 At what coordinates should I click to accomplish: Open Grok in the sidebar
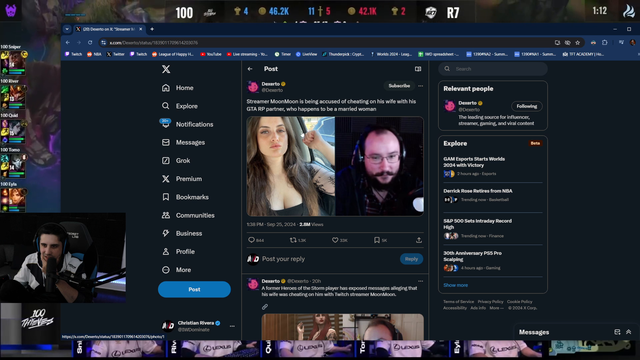[176, 160]
